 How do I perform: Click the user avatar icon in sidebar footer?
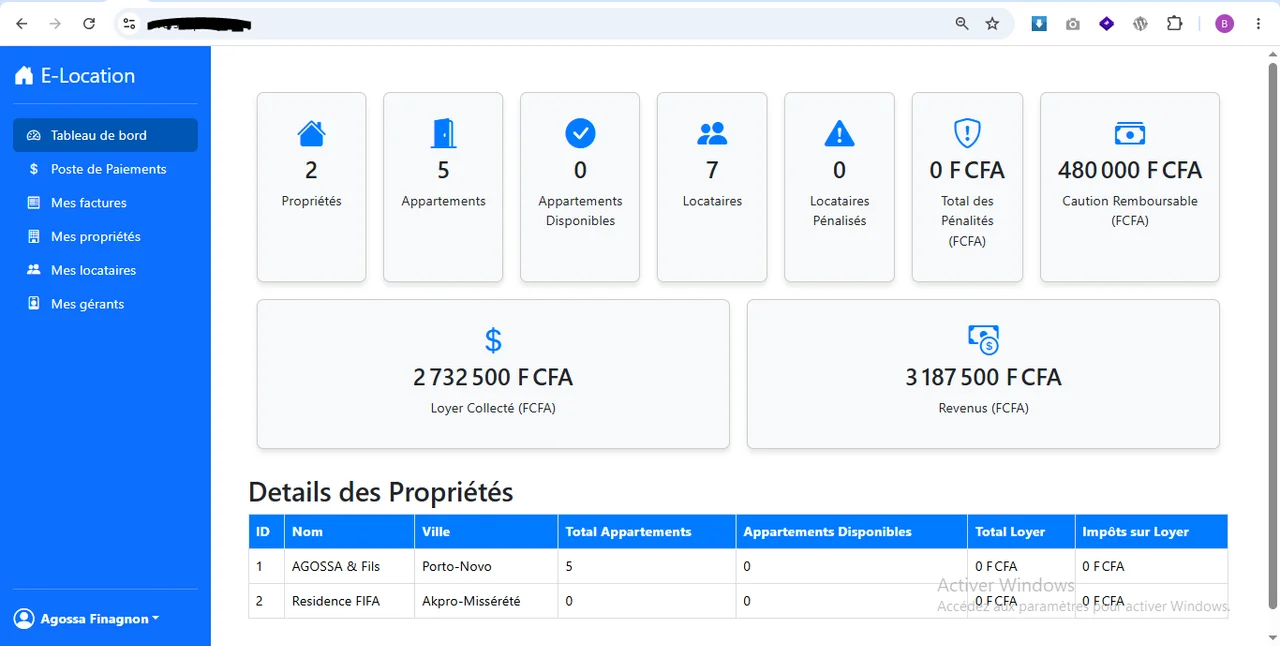(x=24, y=619)
